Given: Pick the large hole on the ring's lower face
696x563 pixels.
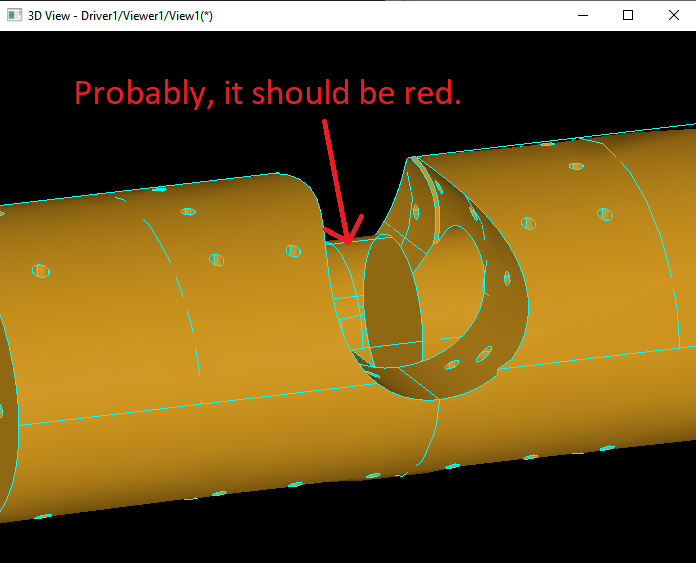Looking at the screenshot, I should (x=484, y=354).
